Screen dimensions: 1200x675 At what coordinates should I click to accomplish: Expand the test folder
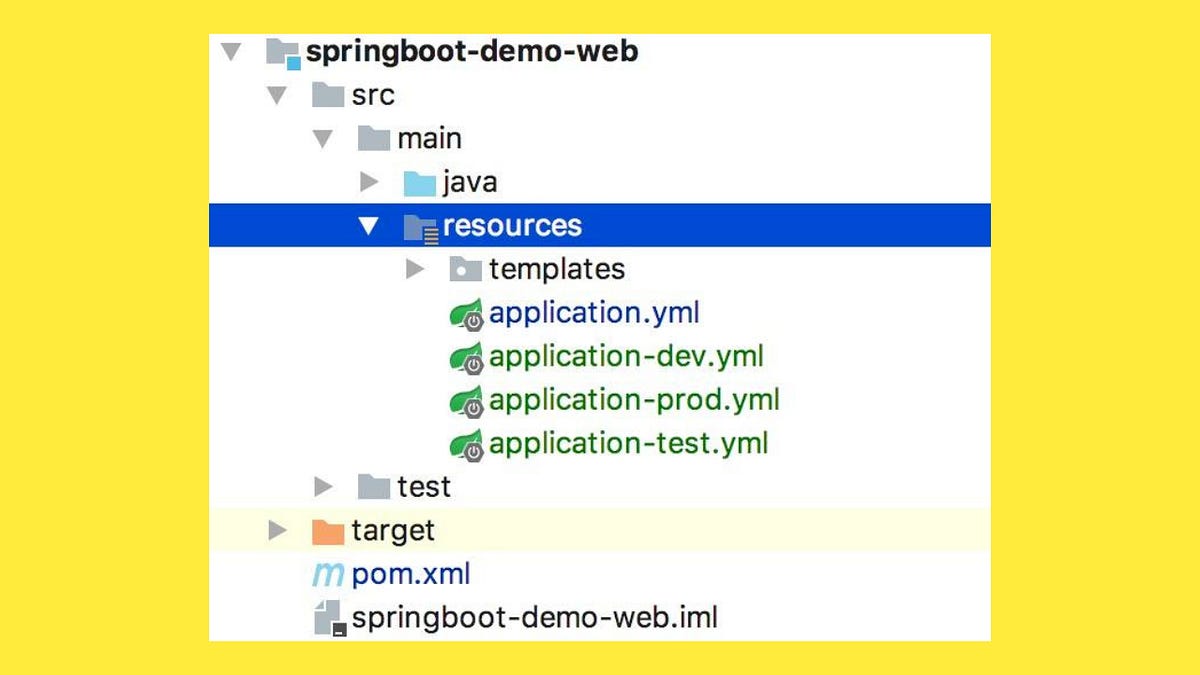pos(324,486)
